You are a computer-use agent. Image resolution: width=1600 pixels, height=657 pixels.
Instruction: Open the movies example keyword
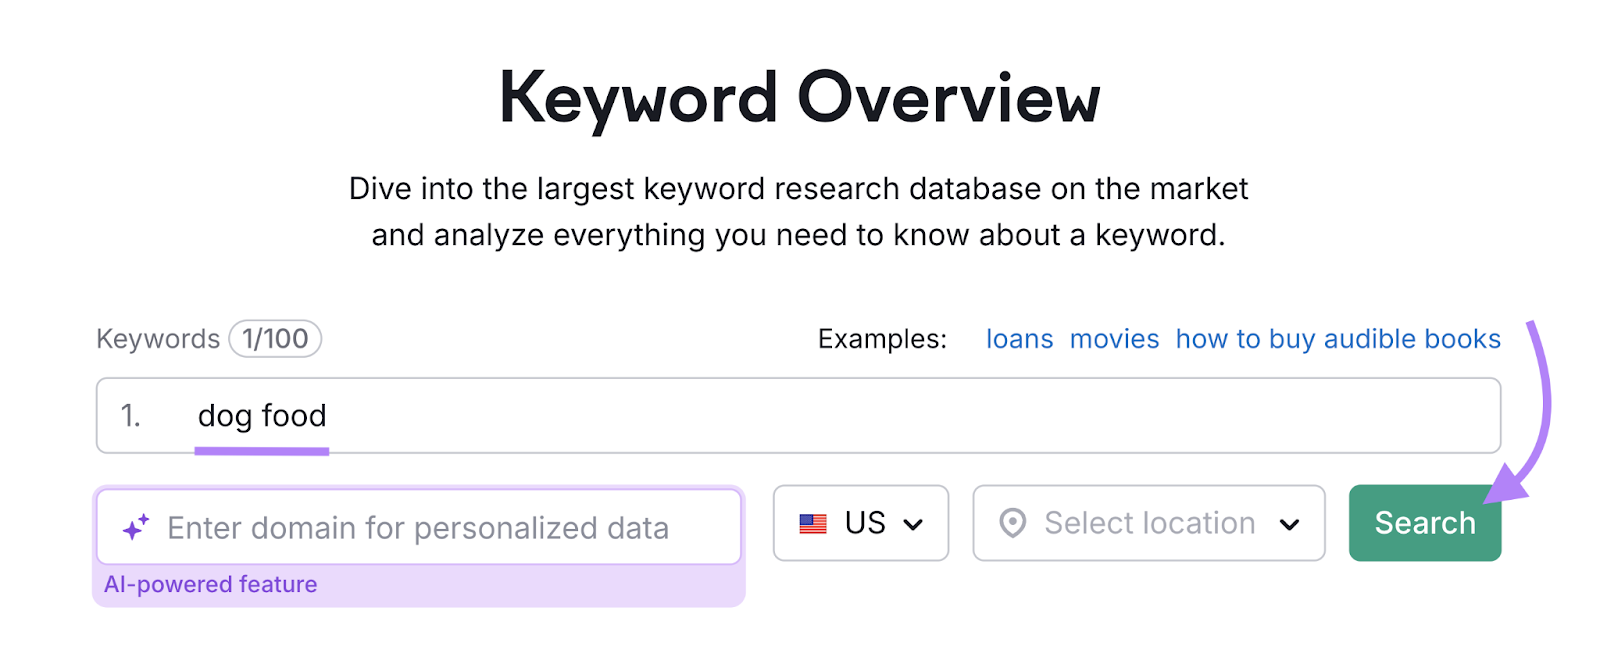[1114, 339]
